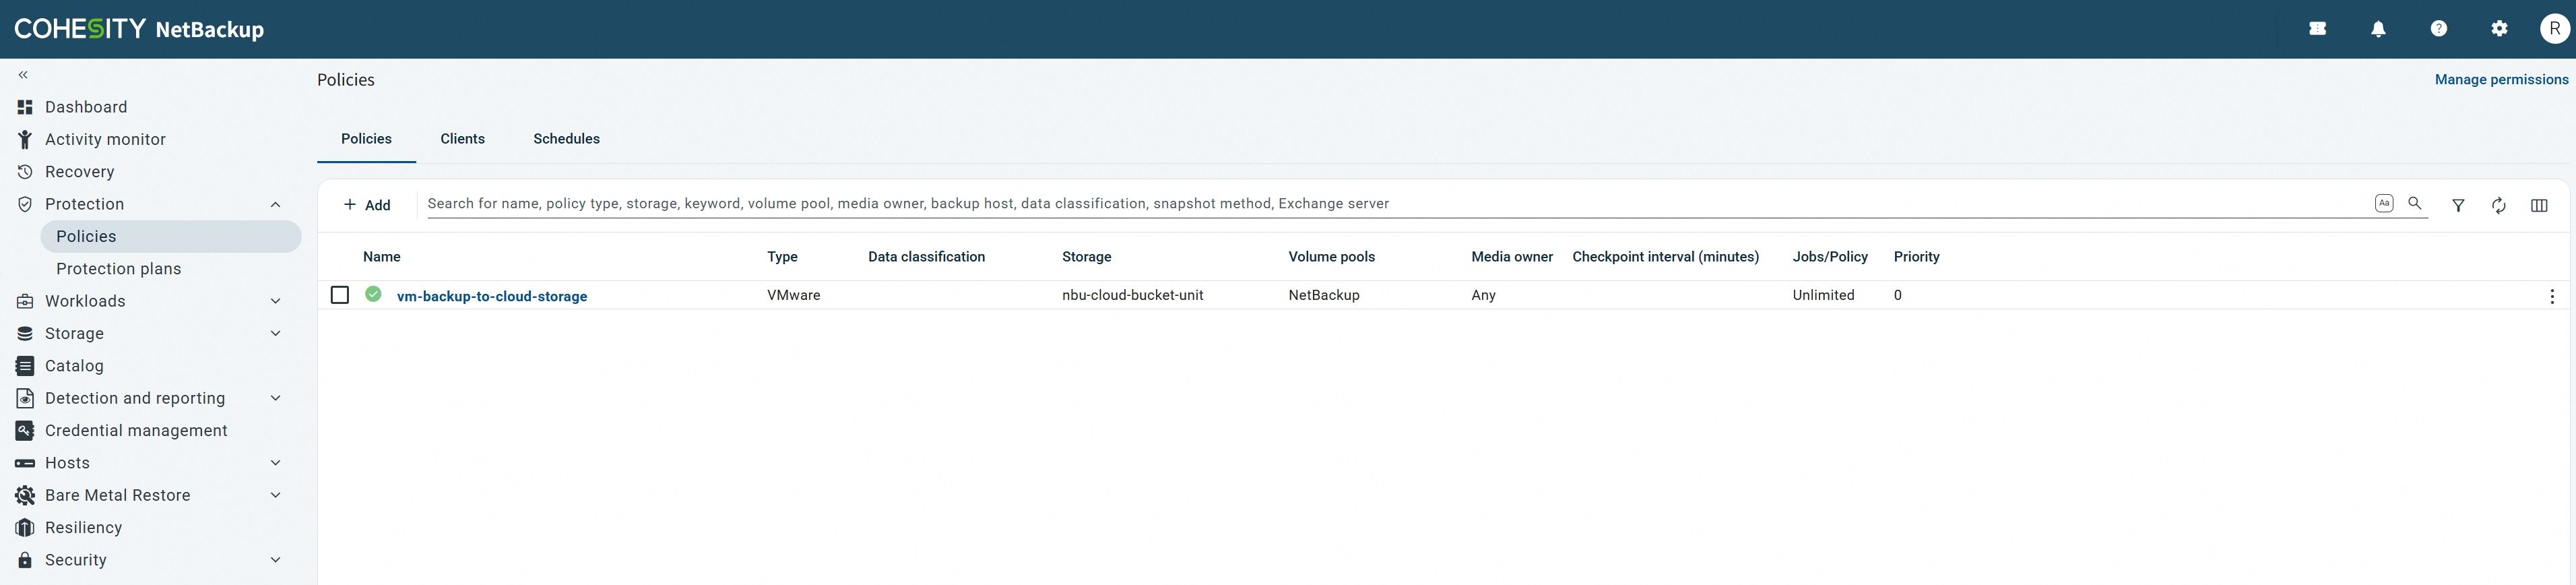The width and height of the screenshot is (2576, 585).
Task: Click Manage permissions link
Action: point(2501,79)
